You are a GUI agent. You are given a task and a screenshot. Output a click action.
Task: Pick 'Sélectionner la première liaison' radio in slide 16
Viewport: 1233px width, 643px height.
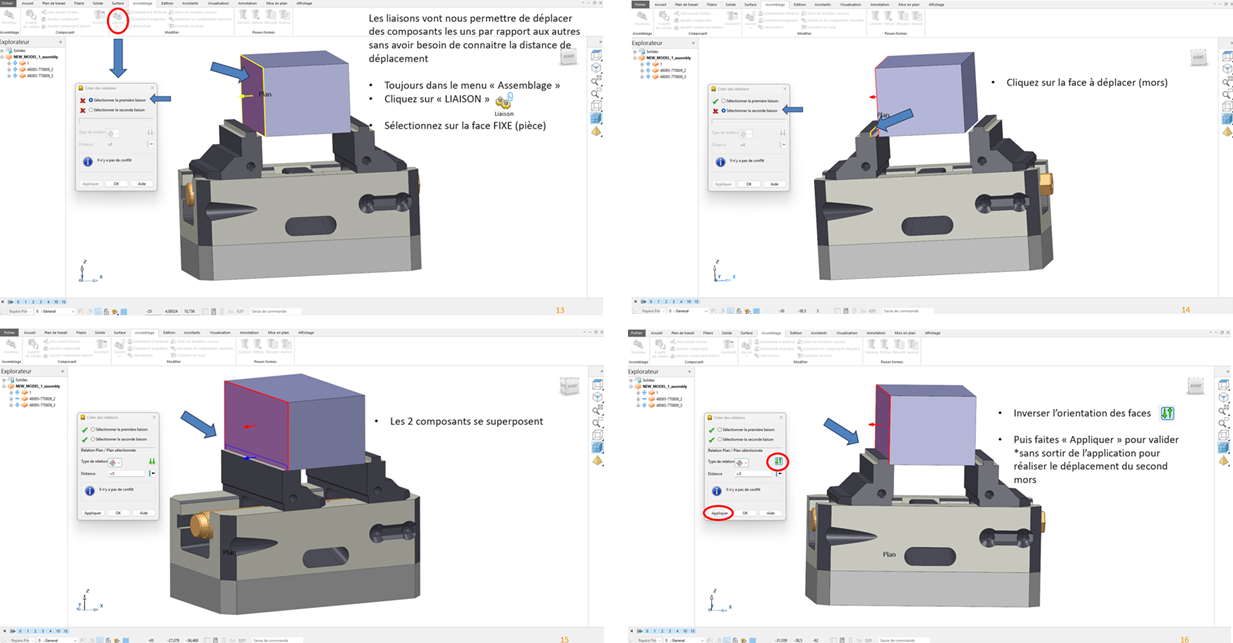click(x=720, y=429)
